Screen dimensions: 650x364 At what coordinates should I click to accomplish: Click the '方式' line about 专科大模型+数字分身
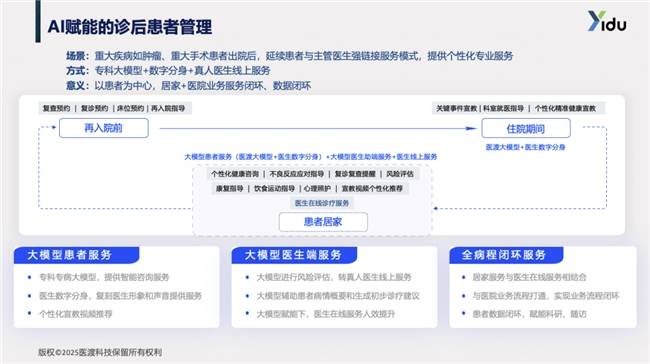point(168,70)
